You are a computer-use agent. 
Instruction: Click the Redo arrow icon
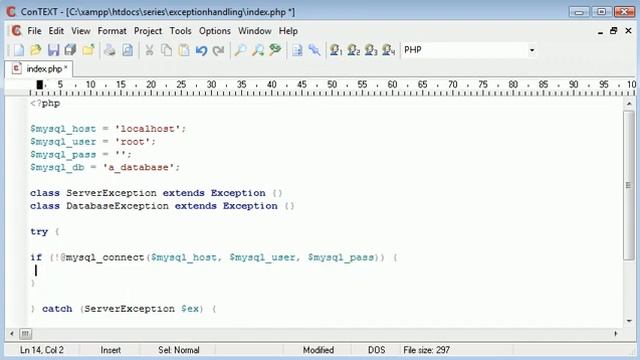[218, 50]
